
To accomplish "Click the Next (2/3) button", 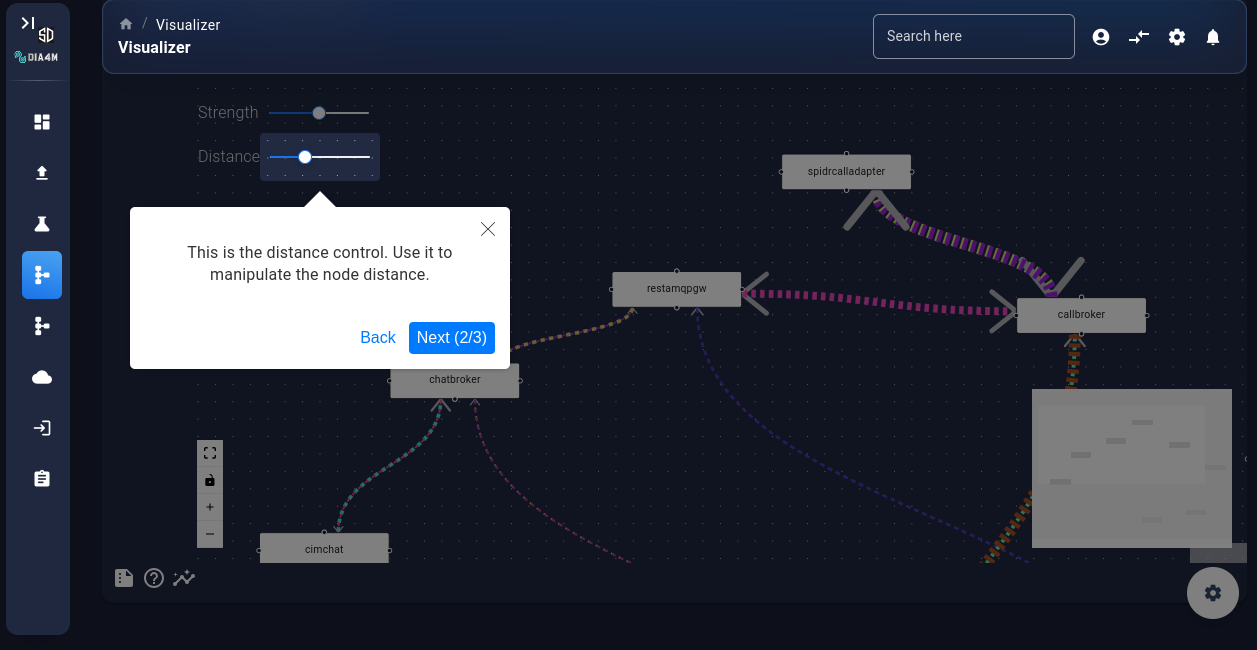I will pos(452,338).
